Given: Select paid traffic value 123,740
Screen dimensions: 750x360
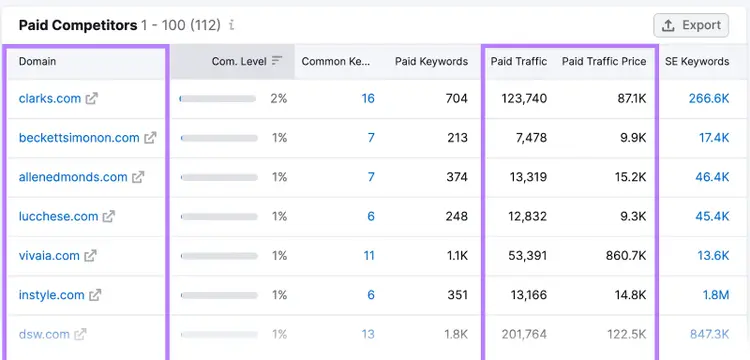Looking at the screenshot, I should pos(524,98).
